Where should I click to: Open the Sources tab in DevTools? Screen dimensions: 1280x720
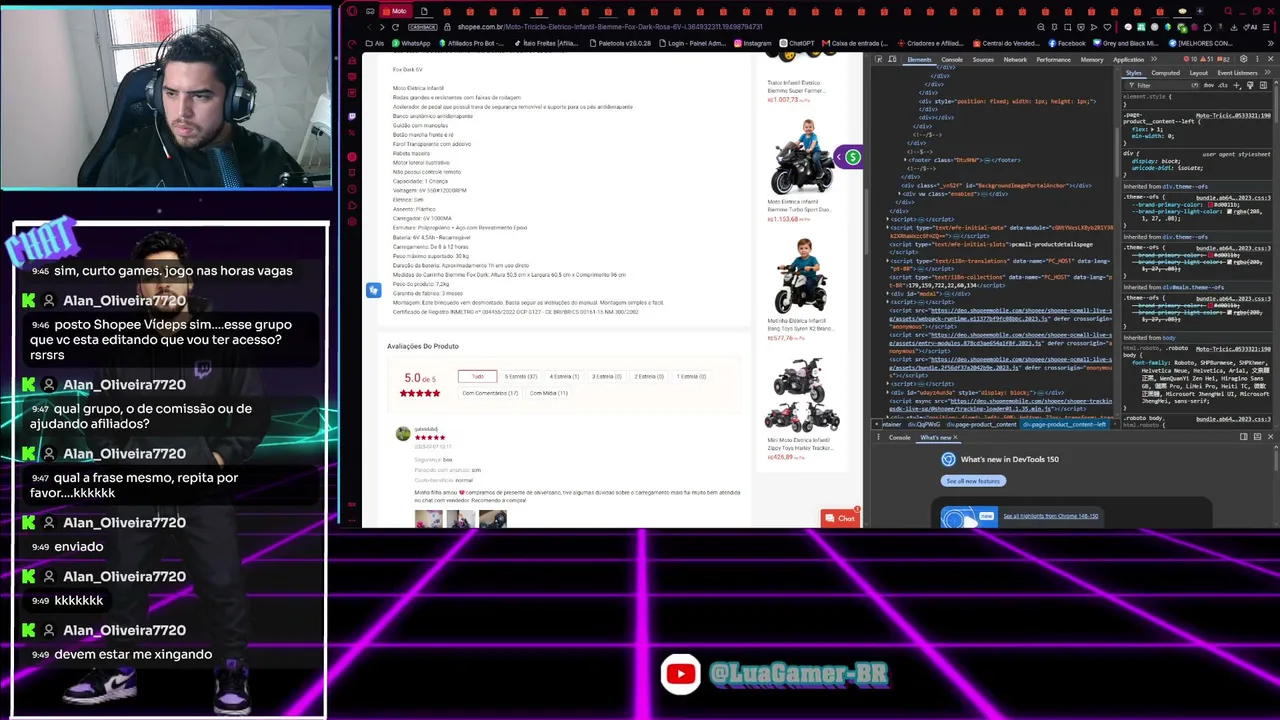click(983, 59)
